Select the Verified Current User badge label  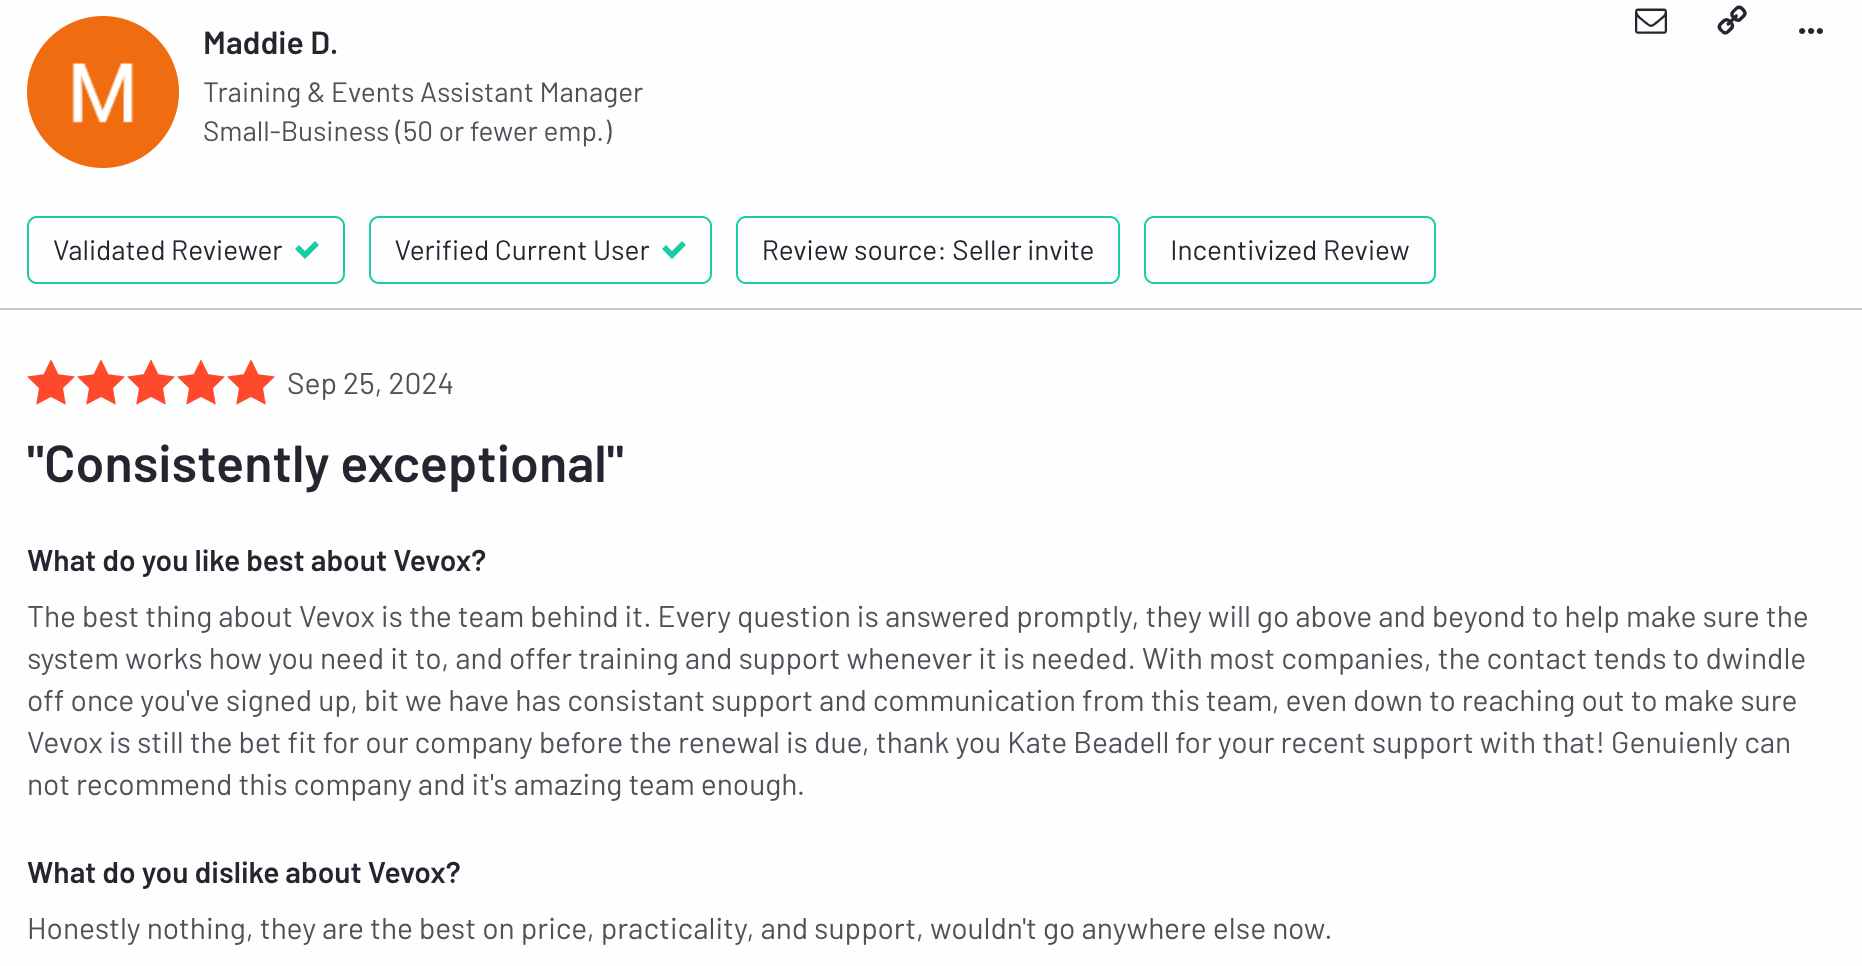[x=521, y=251]
